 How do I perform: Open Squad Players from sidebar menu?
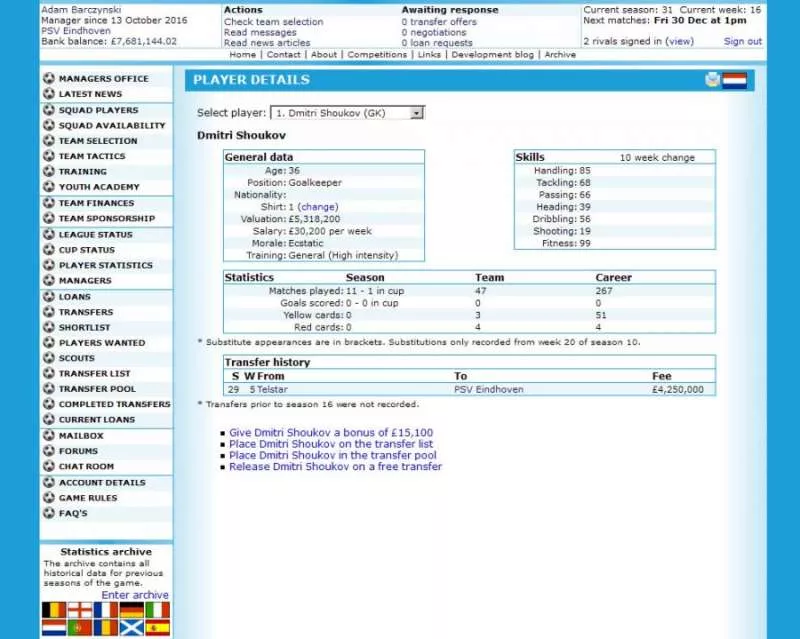point(98,110)
